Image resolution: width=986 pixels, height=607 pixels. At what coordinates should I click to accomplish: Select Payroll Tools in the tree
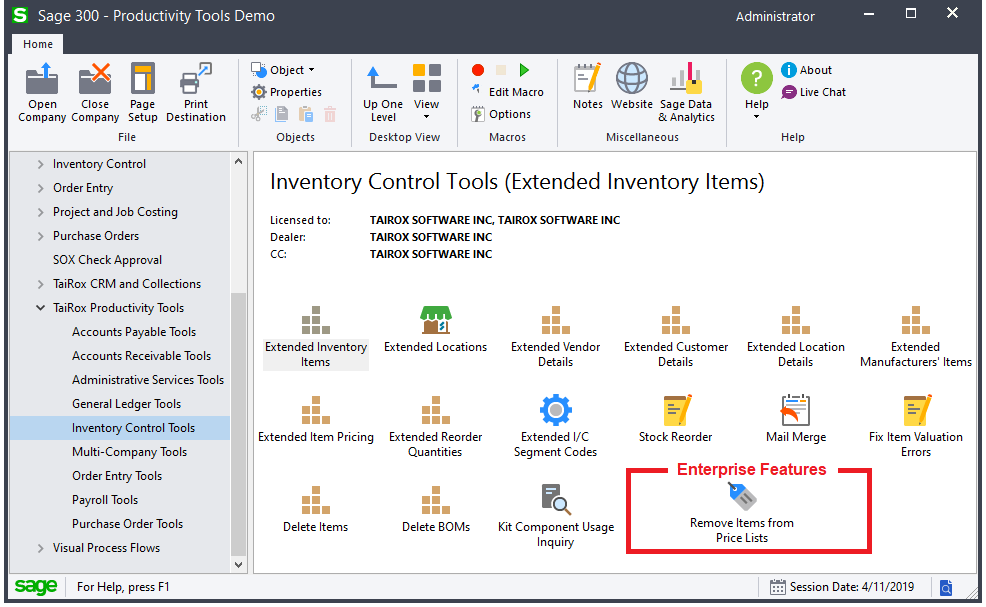point(105,500)
